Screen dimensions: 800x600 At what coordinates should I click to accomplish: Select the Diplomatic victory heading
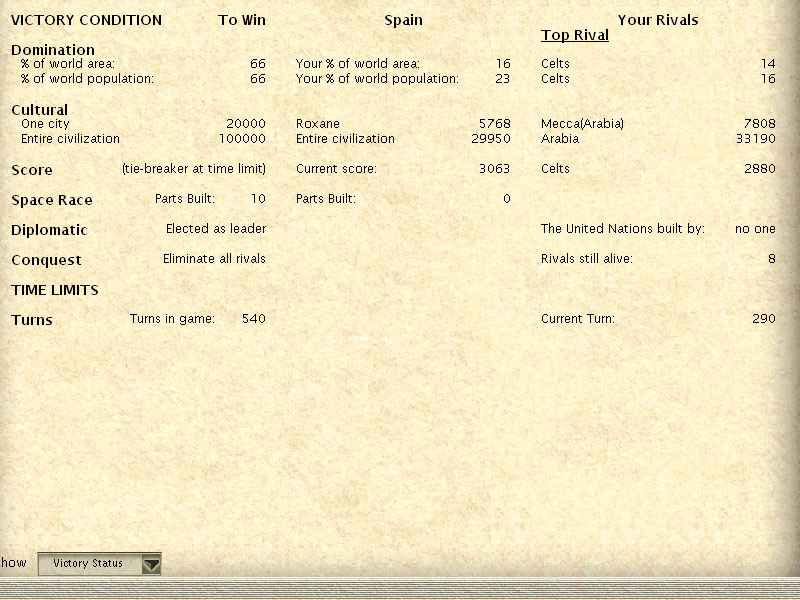click(49, 230)
